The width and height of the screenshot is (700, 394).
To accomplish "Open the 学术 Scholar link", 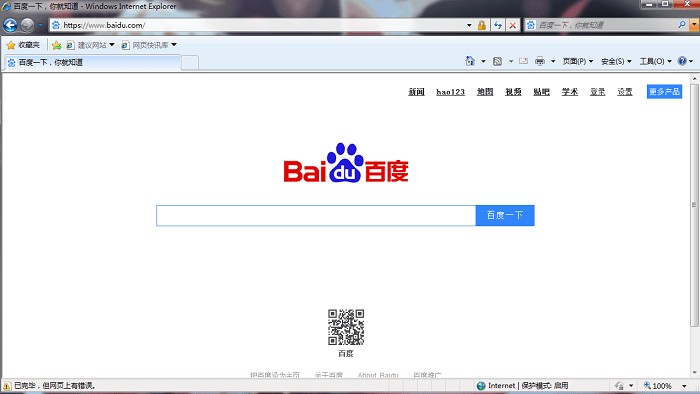I will (x=570, y=91).
